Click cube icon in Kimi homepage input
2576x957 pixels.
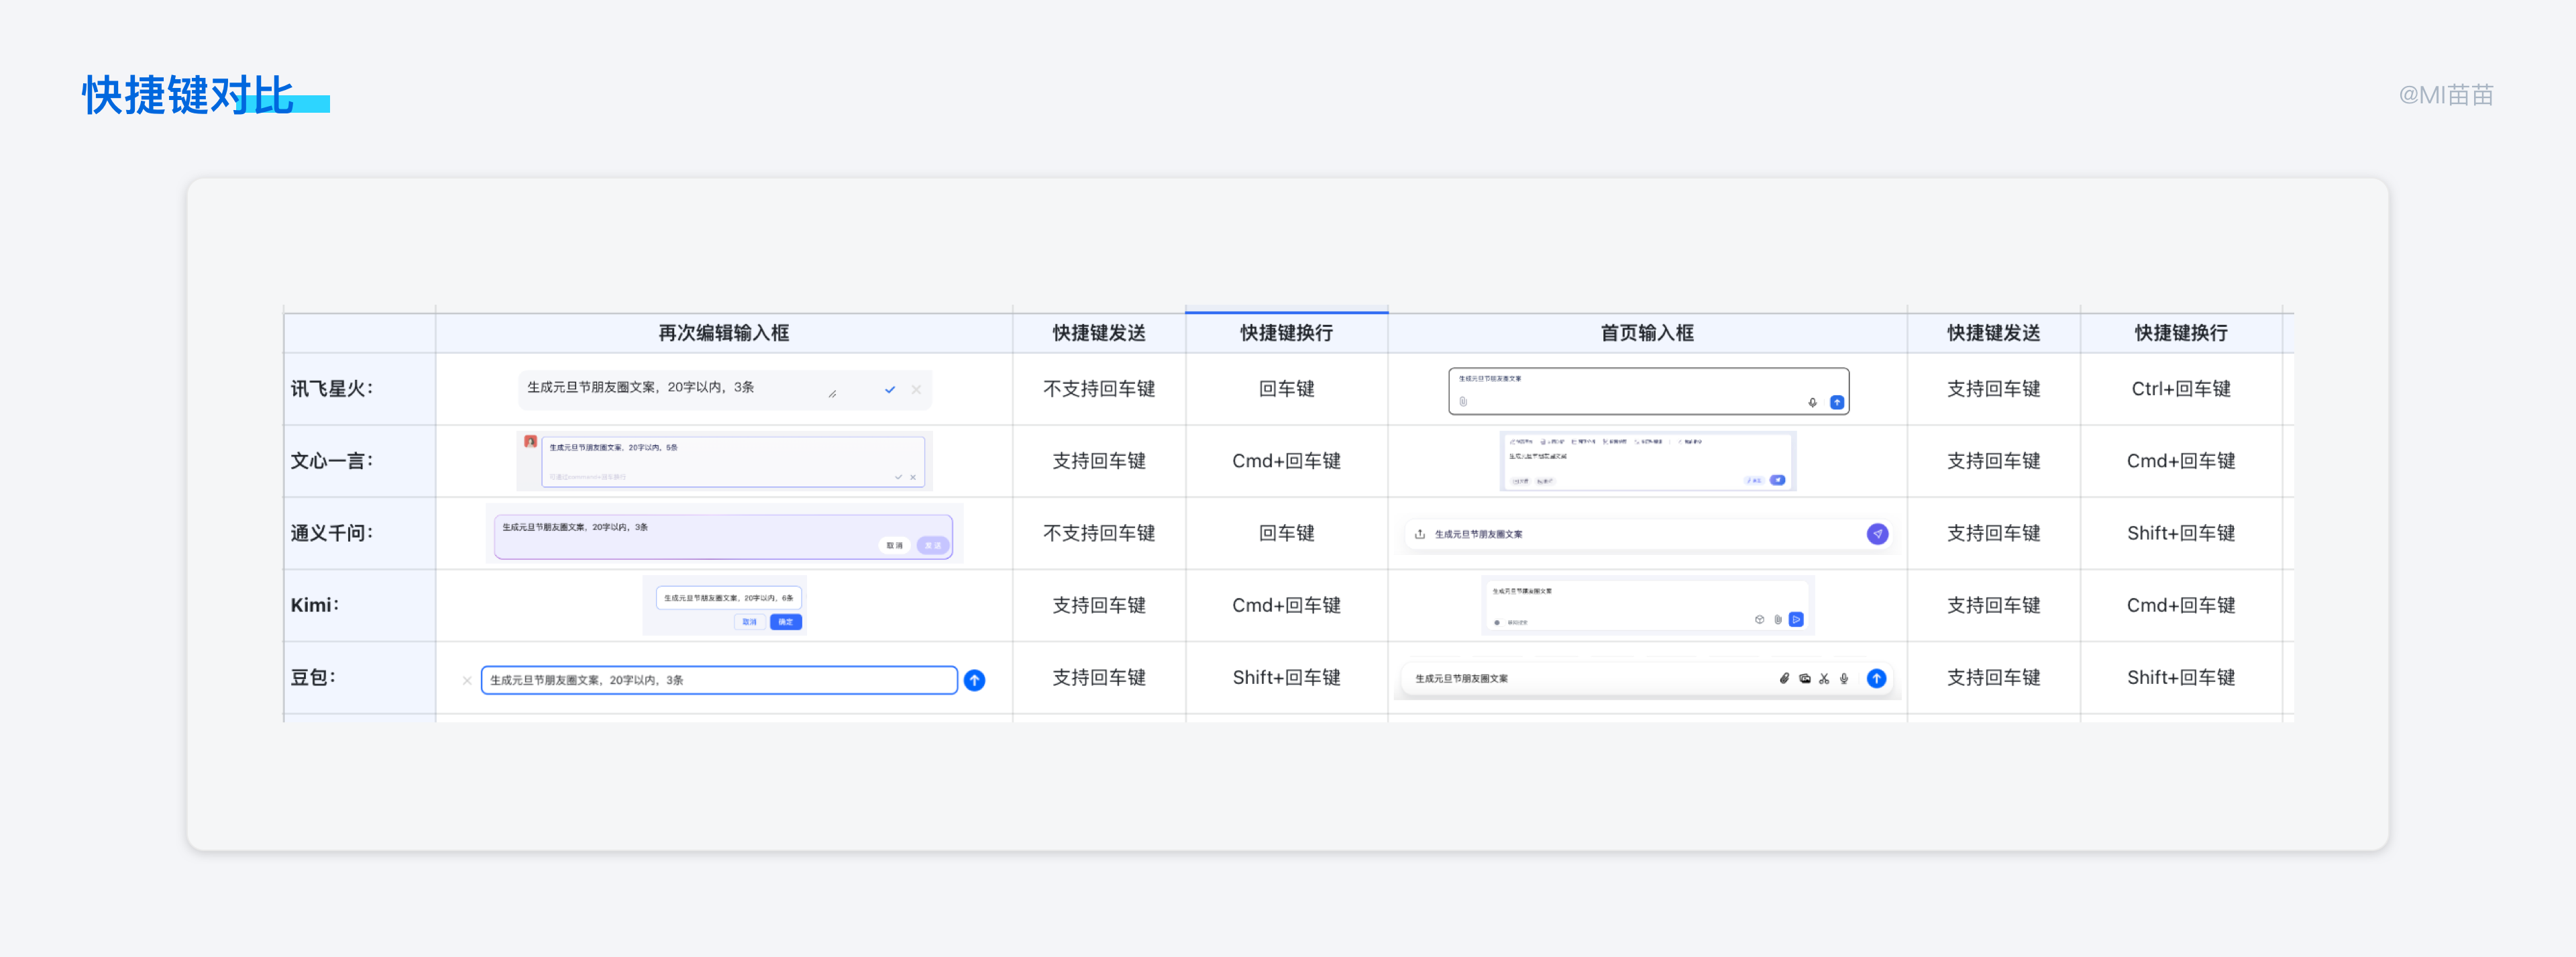pyautogui.click(x=1759, y=620)
